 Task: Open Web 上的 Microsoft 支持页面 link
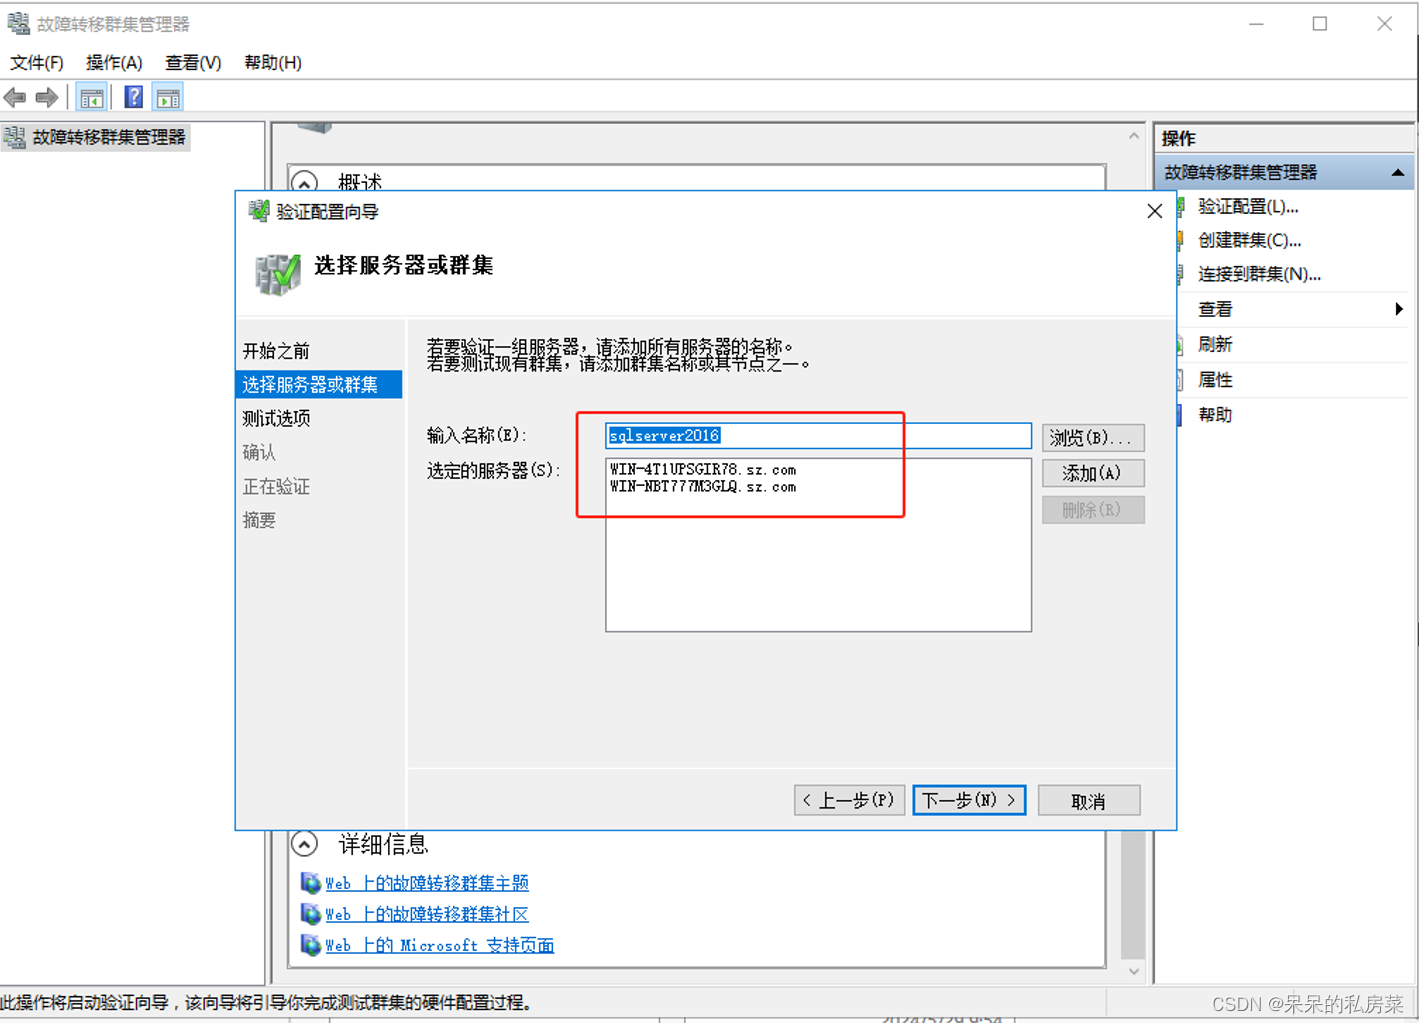[440, 945]
